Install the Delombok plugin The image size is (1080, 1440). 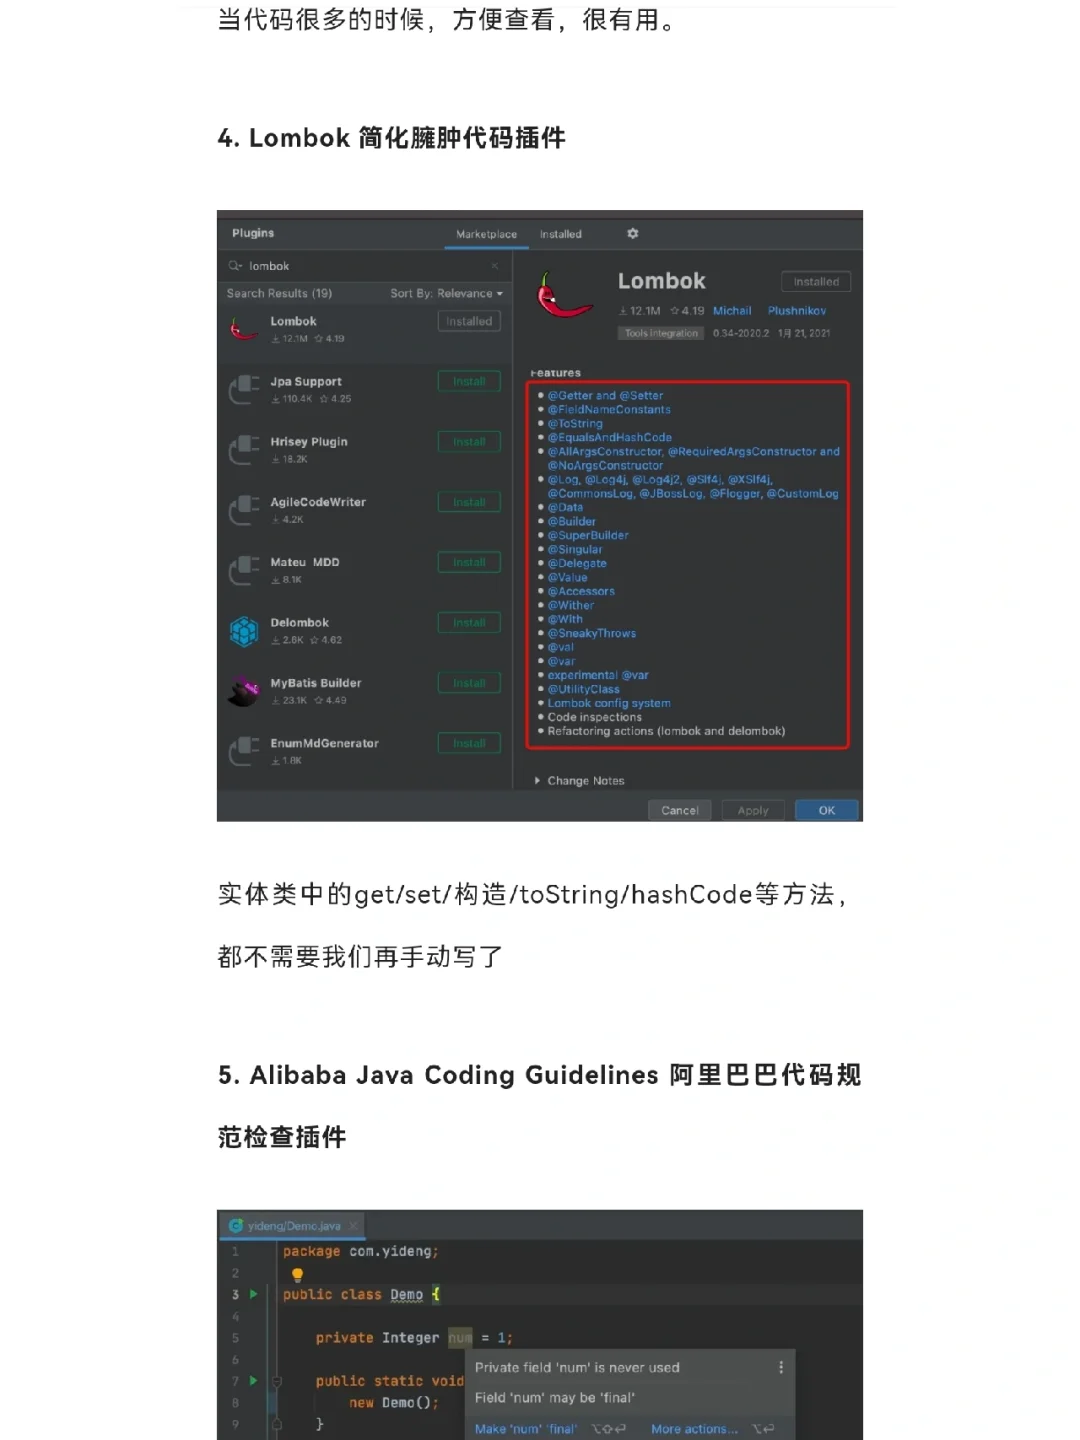tap(469, 622)
